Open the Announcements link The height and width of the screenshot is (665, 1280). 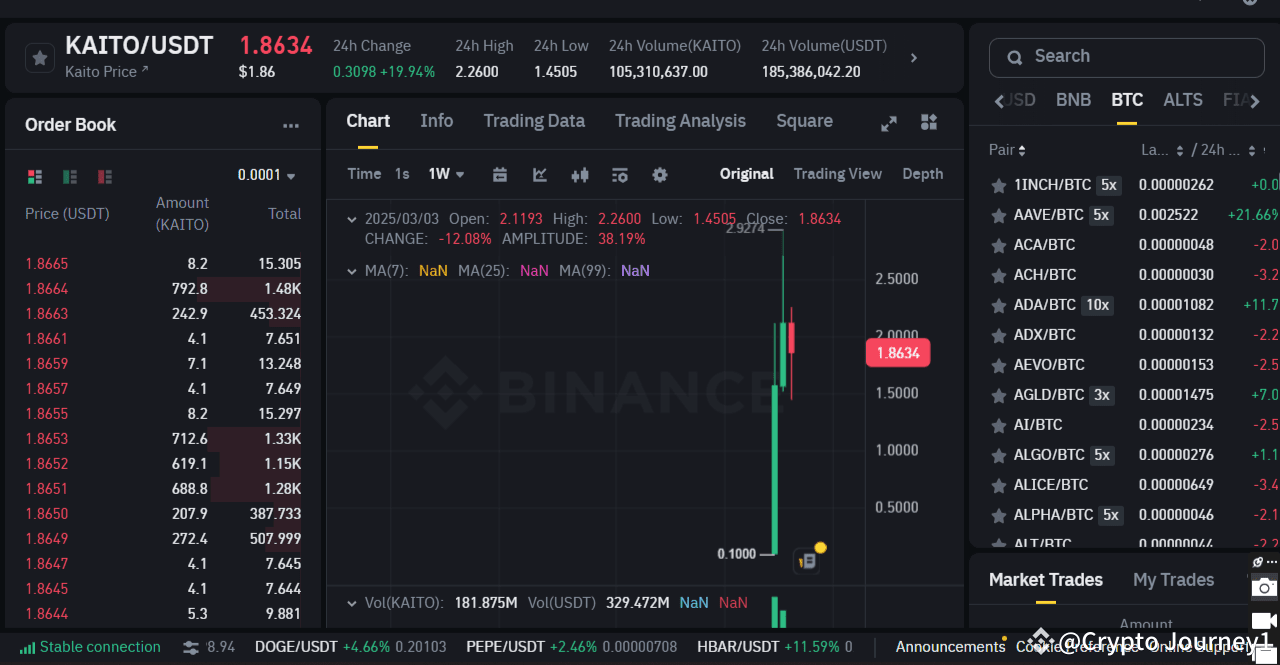click(950, 647)
